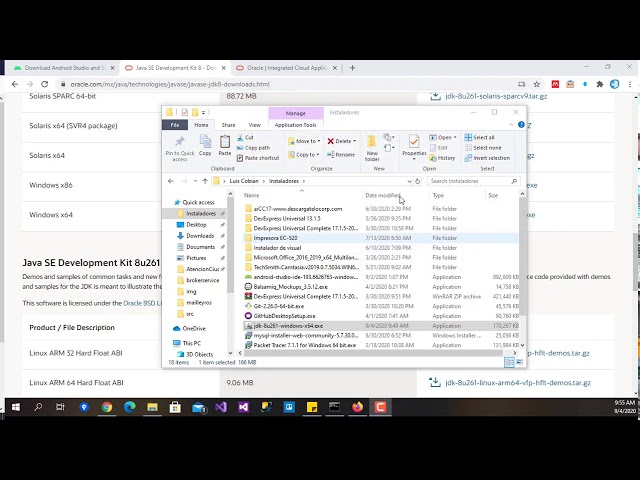
Task: Select OneDrive in the navigation pane
Action: [x=194, y=329]
